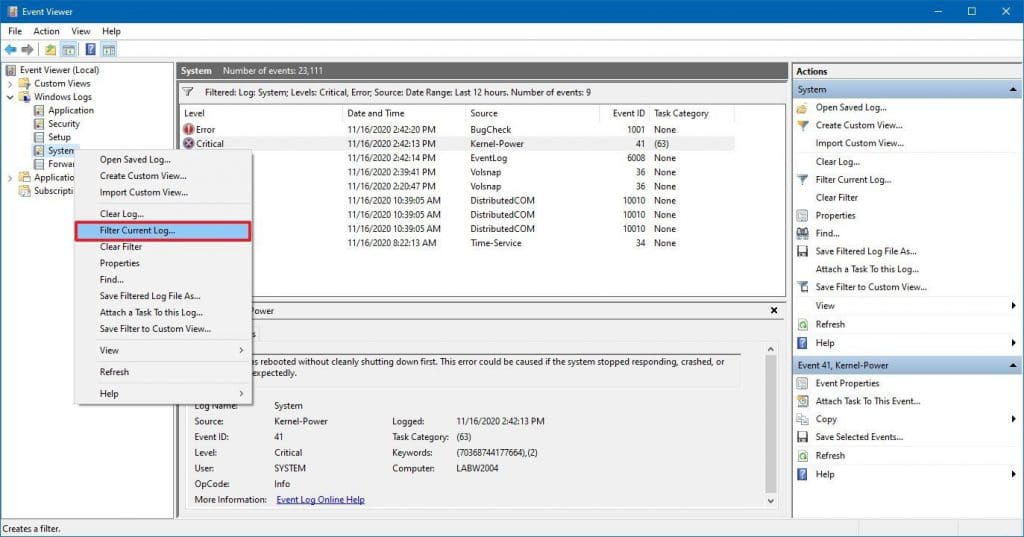Select the Security log in the tree

pyautogui.click(x=63, y=124)
